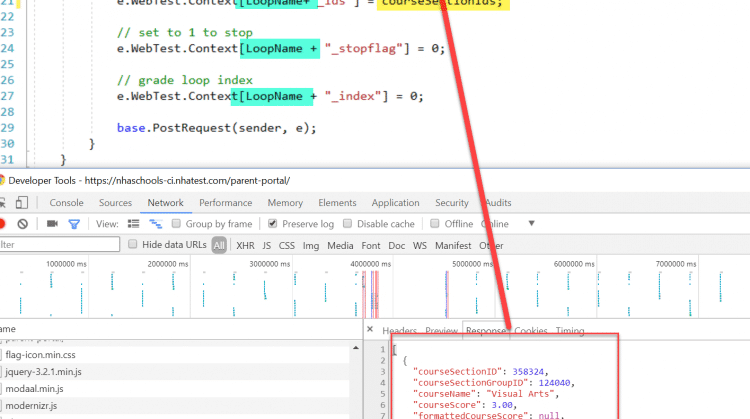Show the overview waterfall view icon
The height and width of the screenshot is (419, 750).
click(x=155, y=224)
